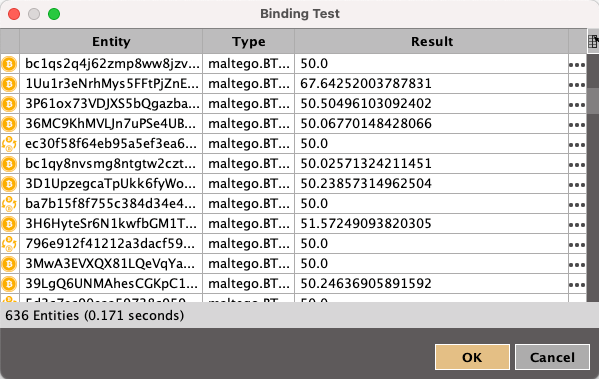Select entity cell 3MwA3EVXQX81LQeVqYa...
This screenshot has height=379, width=599.
(x=111, y=264)
